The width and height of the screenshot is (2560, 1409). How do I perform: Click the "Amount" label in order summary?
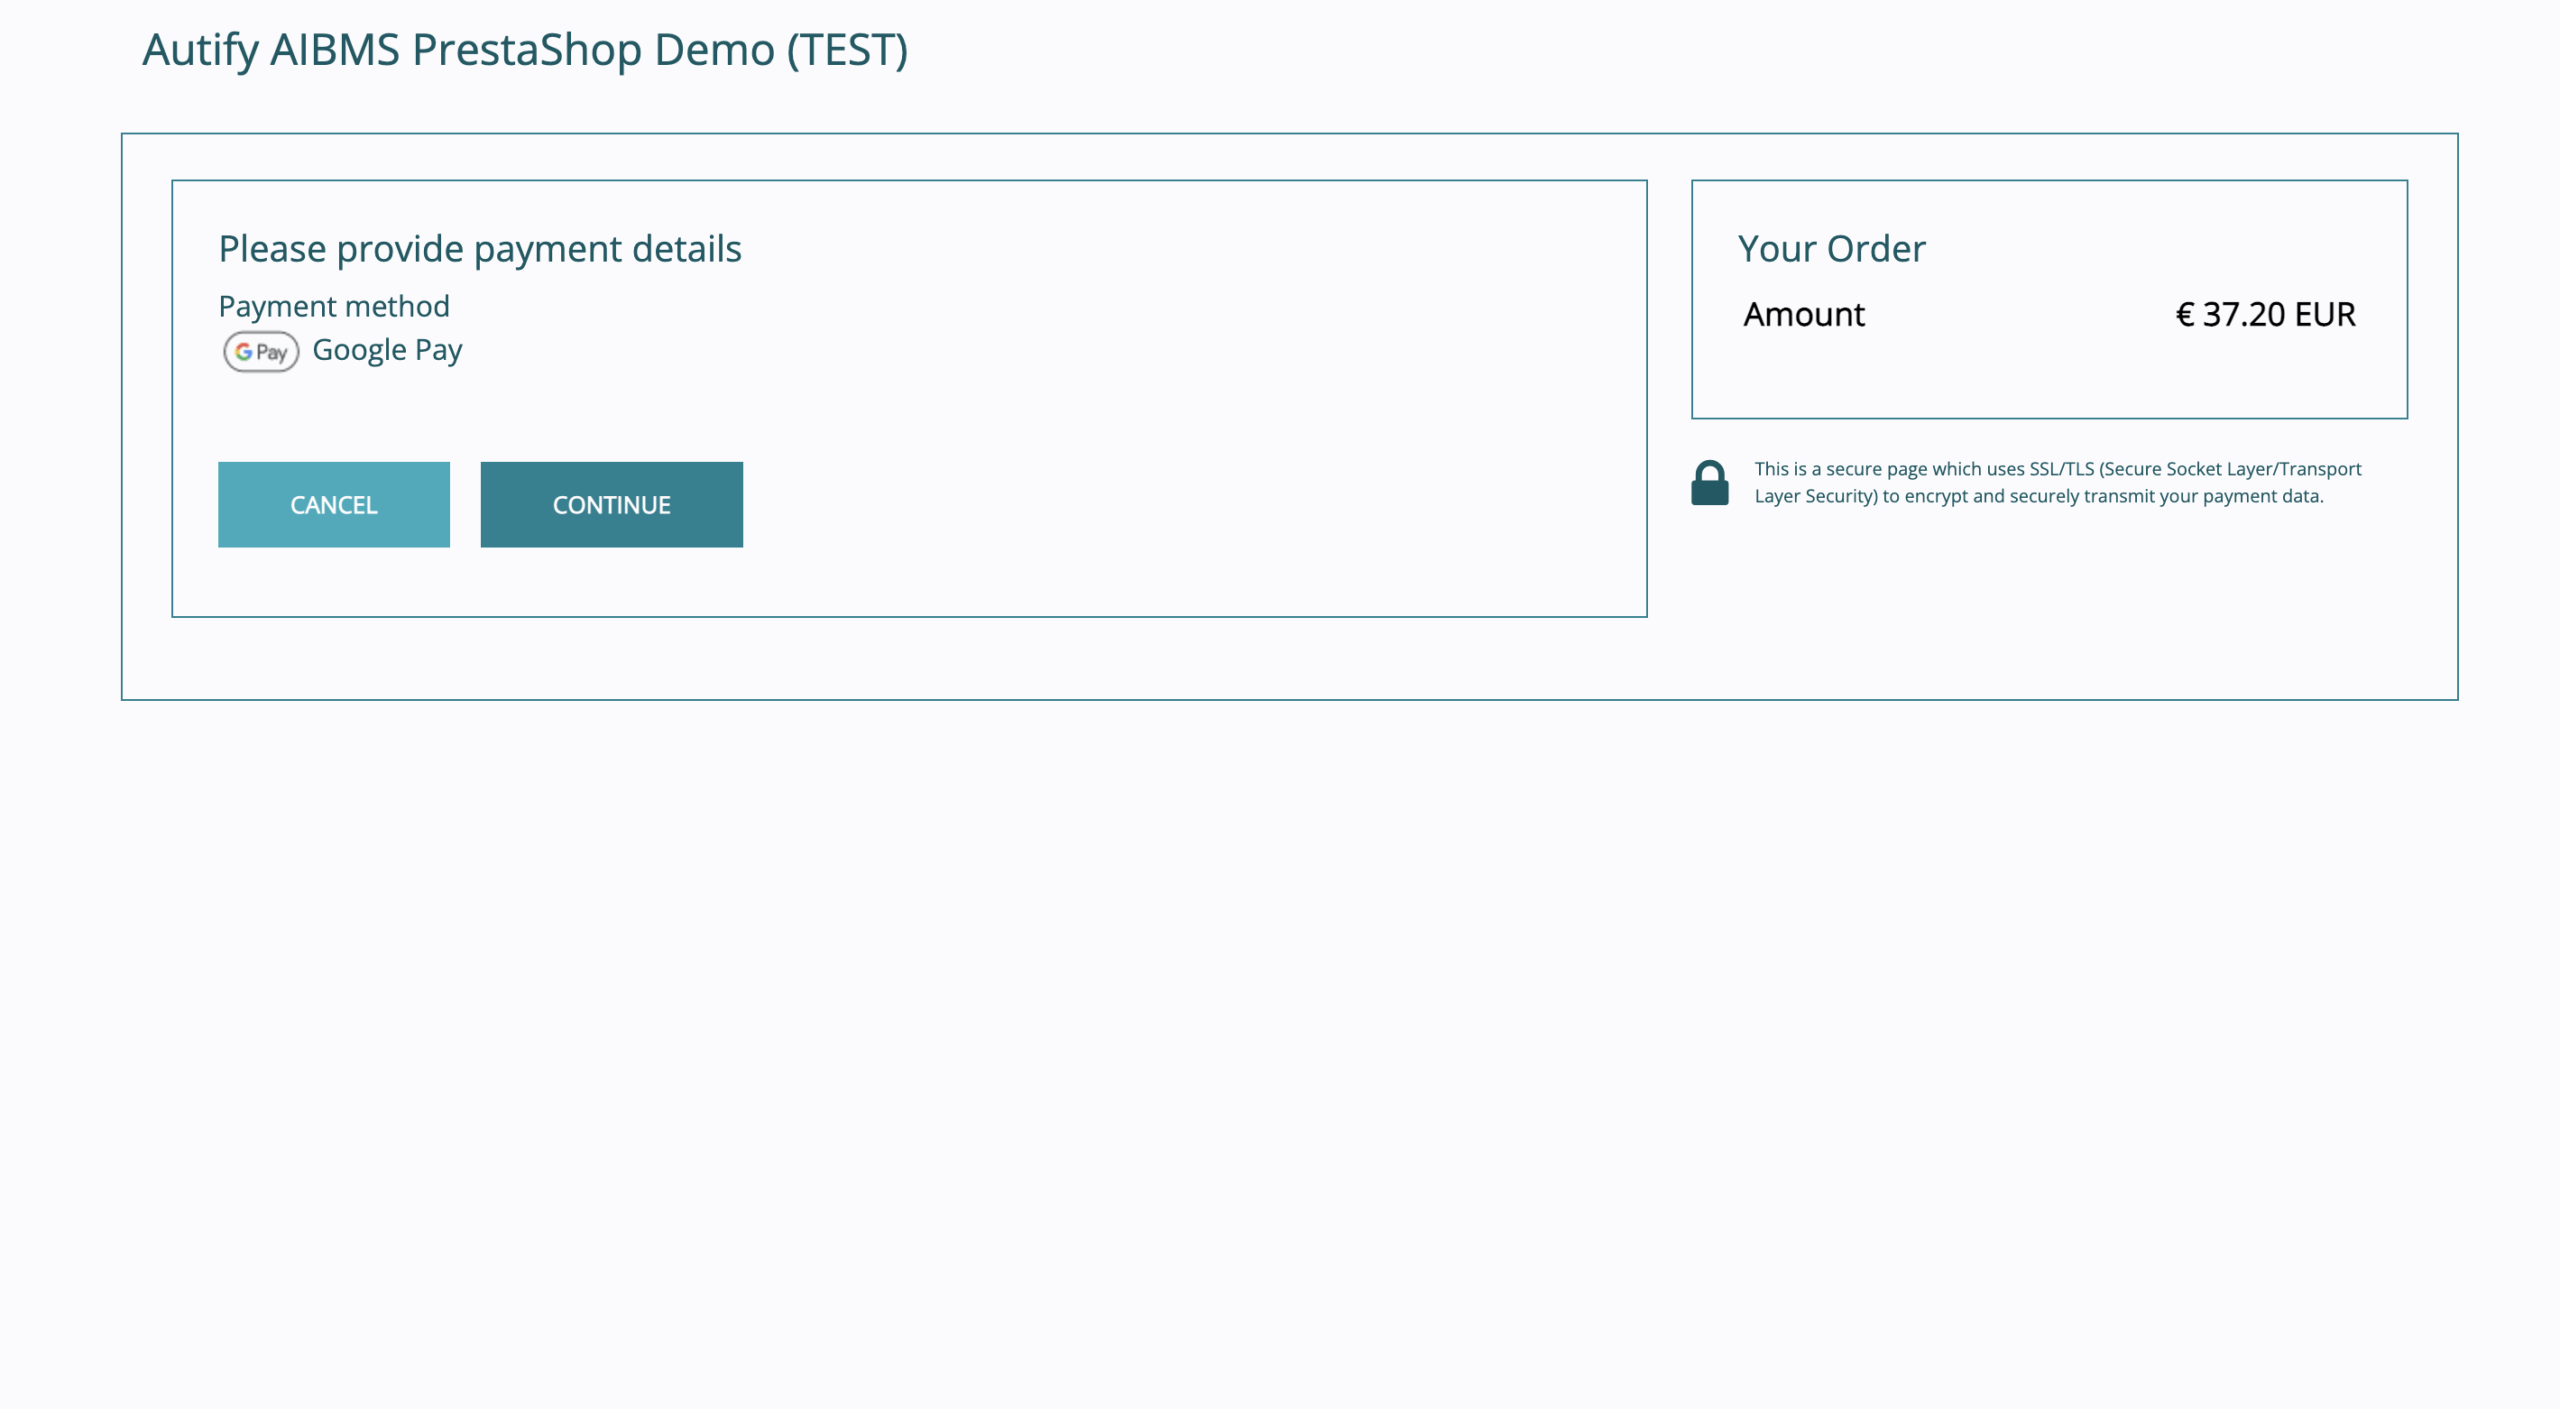point(1804,315)
